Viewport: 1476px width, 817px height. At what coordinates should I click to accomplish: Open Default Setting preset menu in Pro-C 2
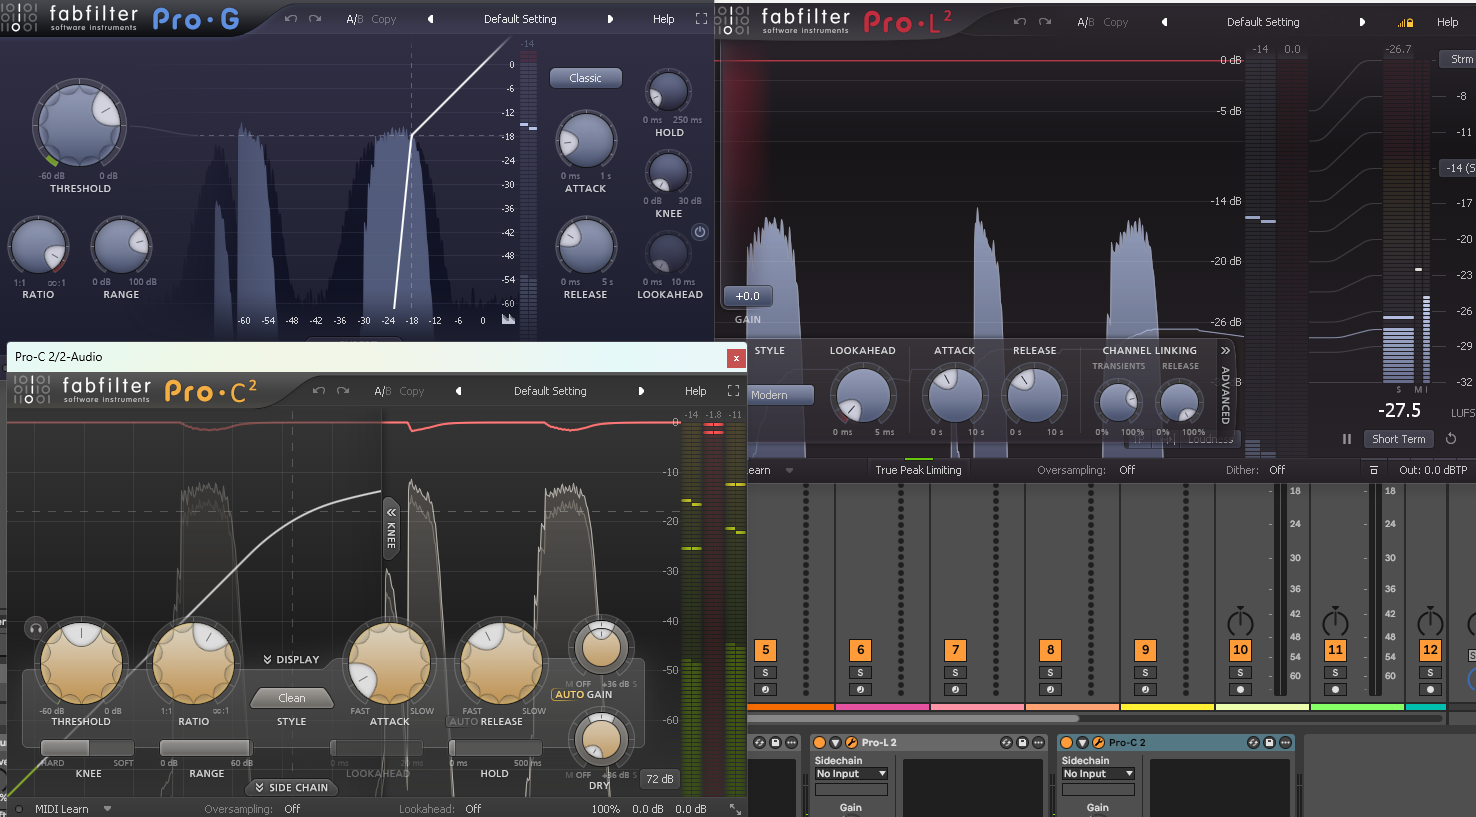click(x=550, y=391)
